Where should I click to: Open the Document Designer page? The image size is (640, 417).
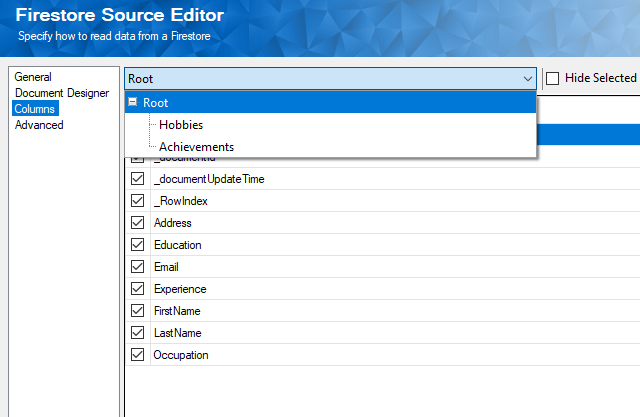[x=62, y=93]
